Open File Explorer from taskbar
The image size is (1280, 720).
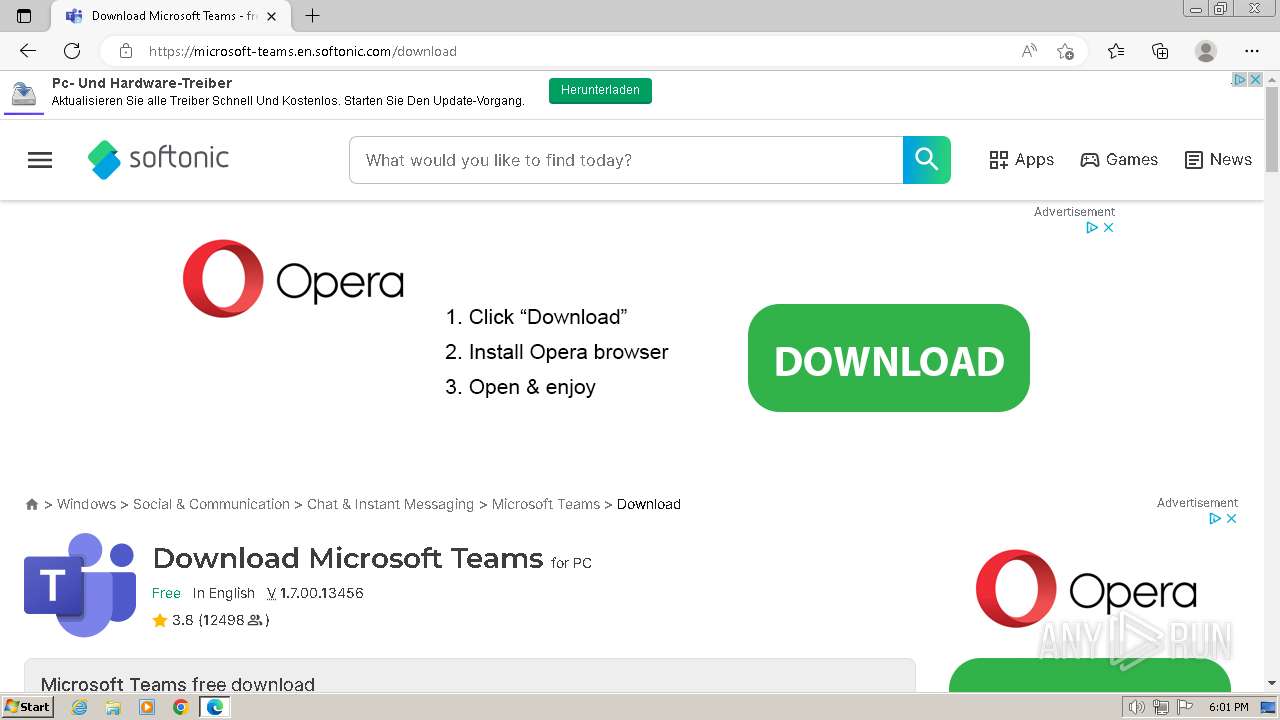(x=113, y=707)
